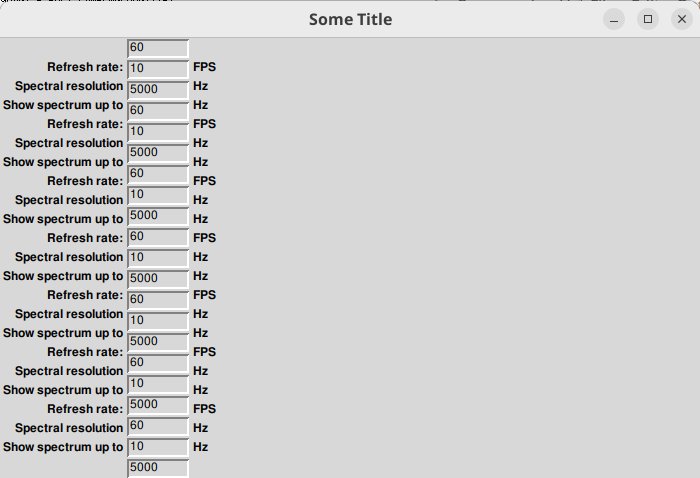Click the Some Title window title bar text

pos(350,19)
